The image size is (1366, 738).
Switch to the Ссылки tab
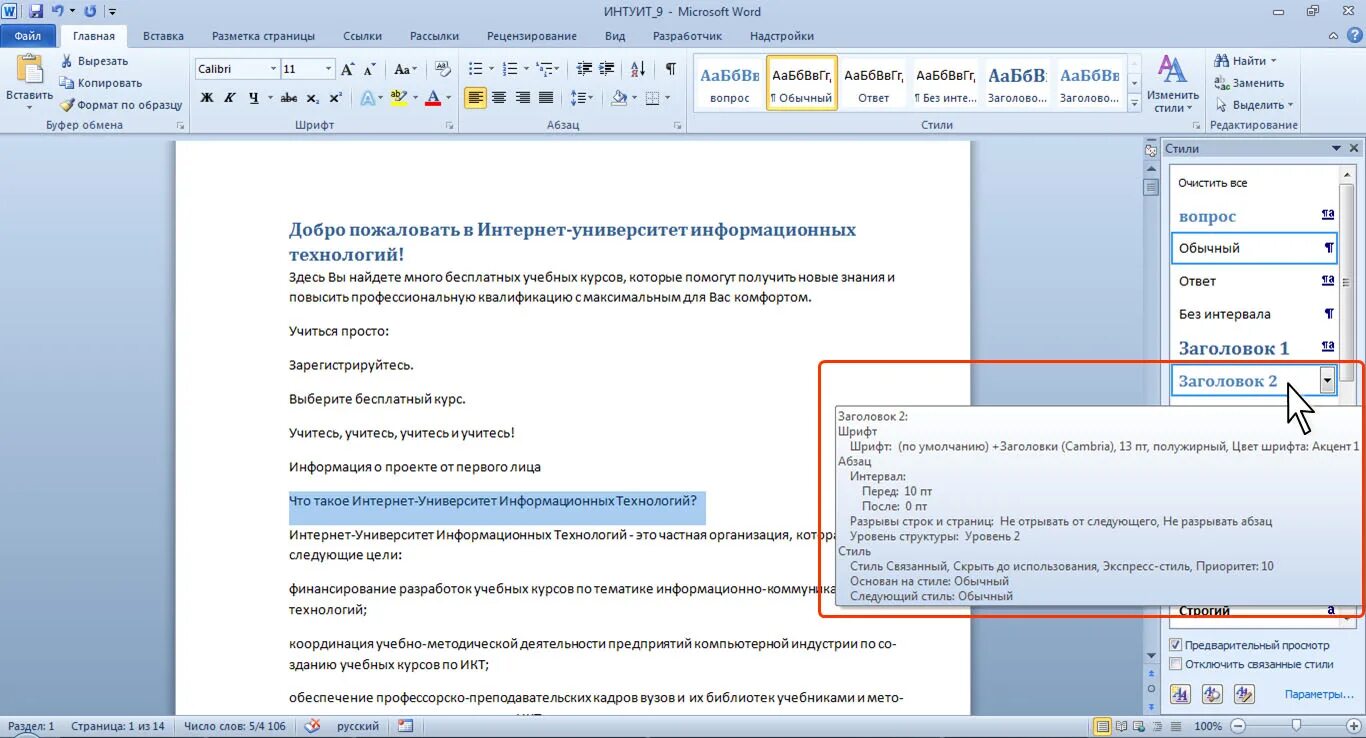pos(362,36)
